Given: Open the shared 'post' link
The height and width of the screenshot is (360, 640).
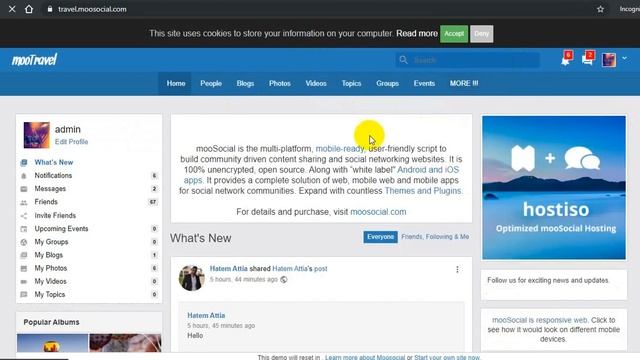Looking at the screenshot, I should (320, 269).
